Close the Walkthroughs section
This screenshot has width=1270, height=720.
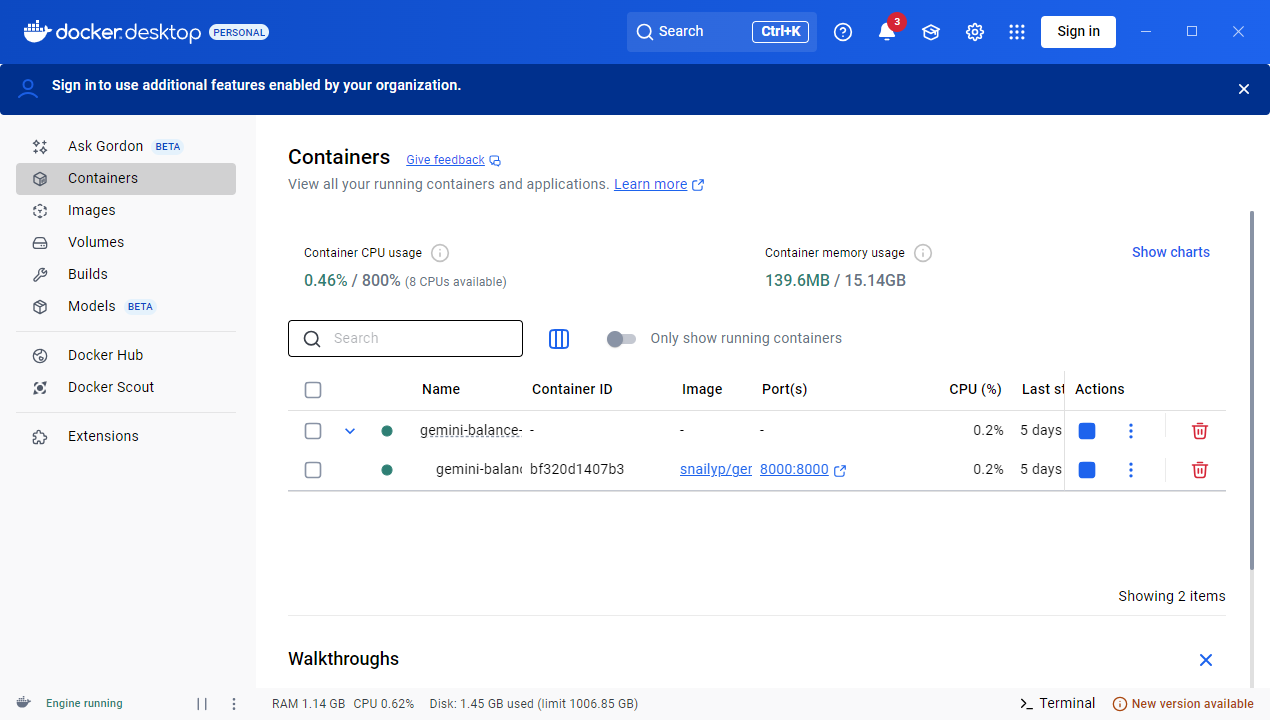tap(1206, 660)
